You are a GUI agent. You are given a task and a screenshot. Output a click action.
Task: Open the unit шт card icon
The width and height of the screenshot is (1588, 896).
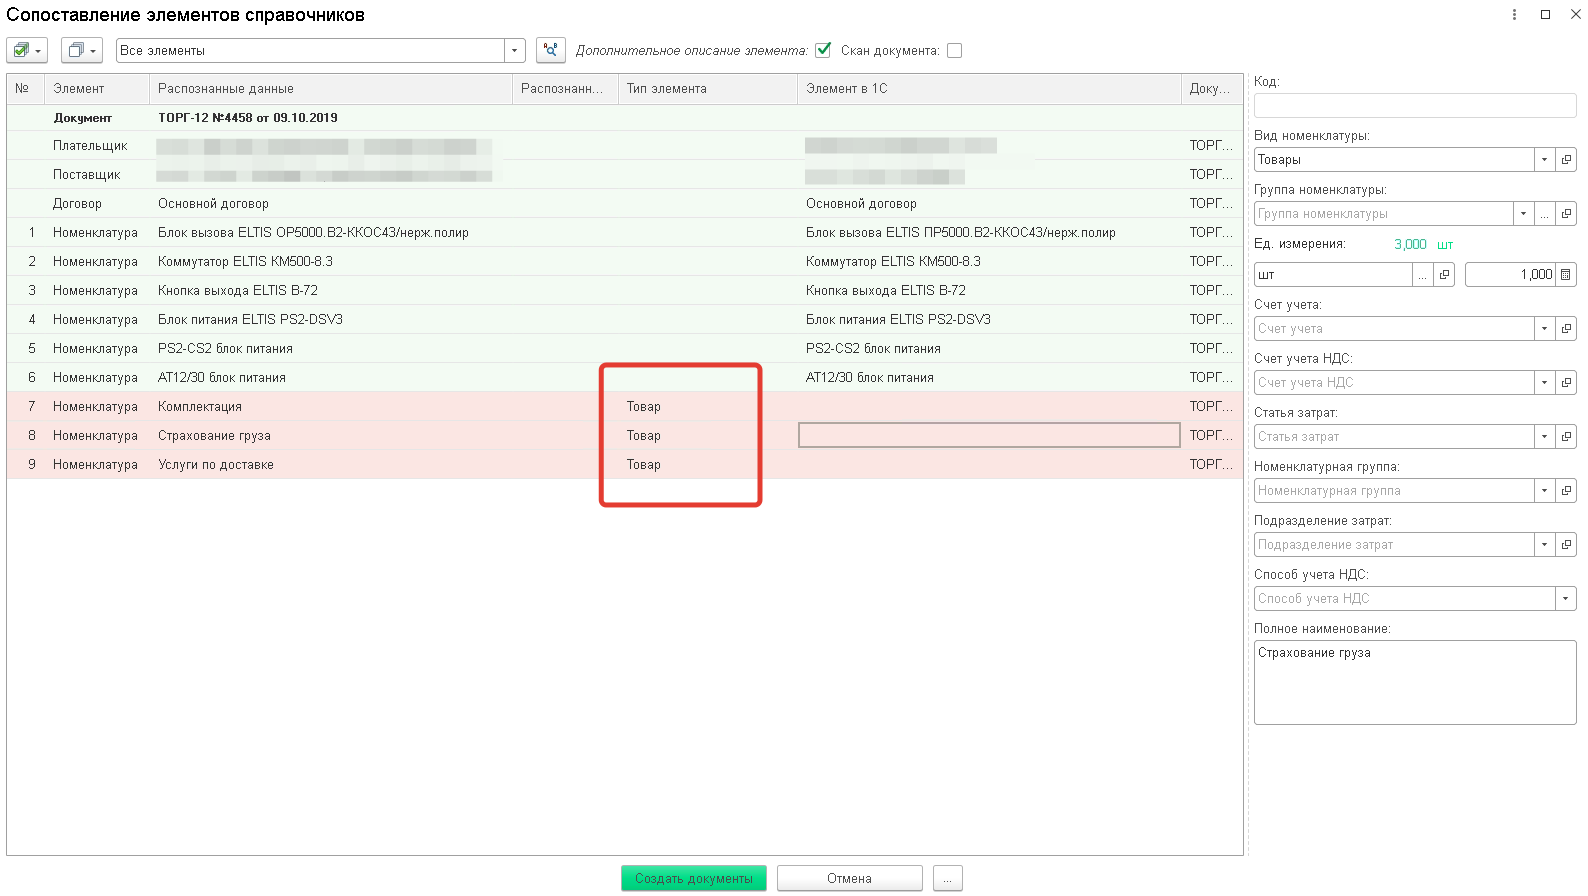click(x=1444, y=275)
